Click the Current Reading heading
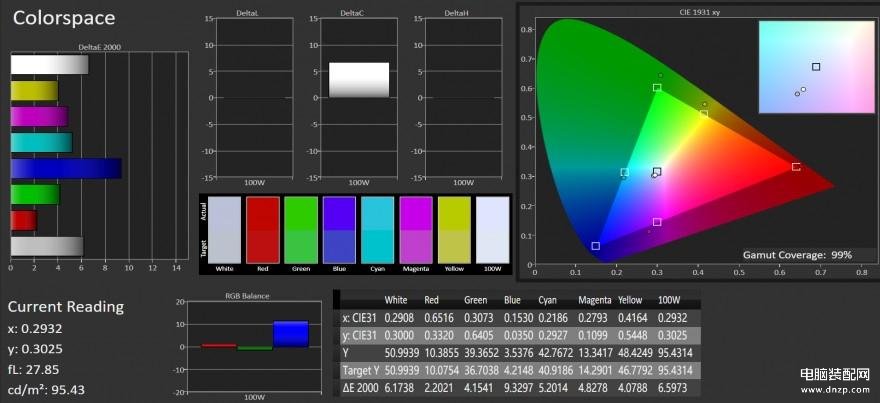This screenshot has width=880, height=403. pos(66,307)
